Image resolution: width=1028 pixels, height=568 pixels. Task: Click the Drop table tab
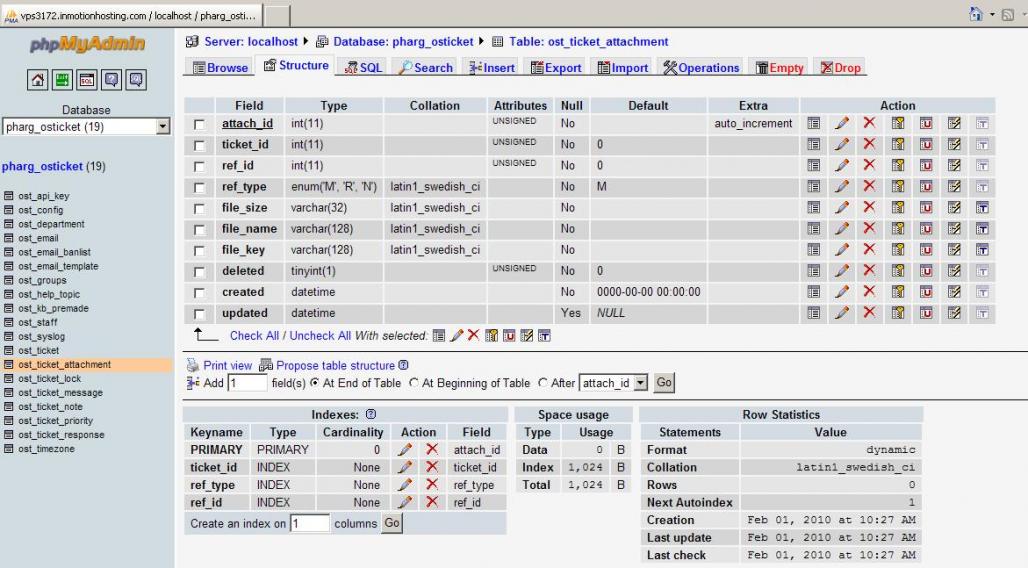pos(840,68)
